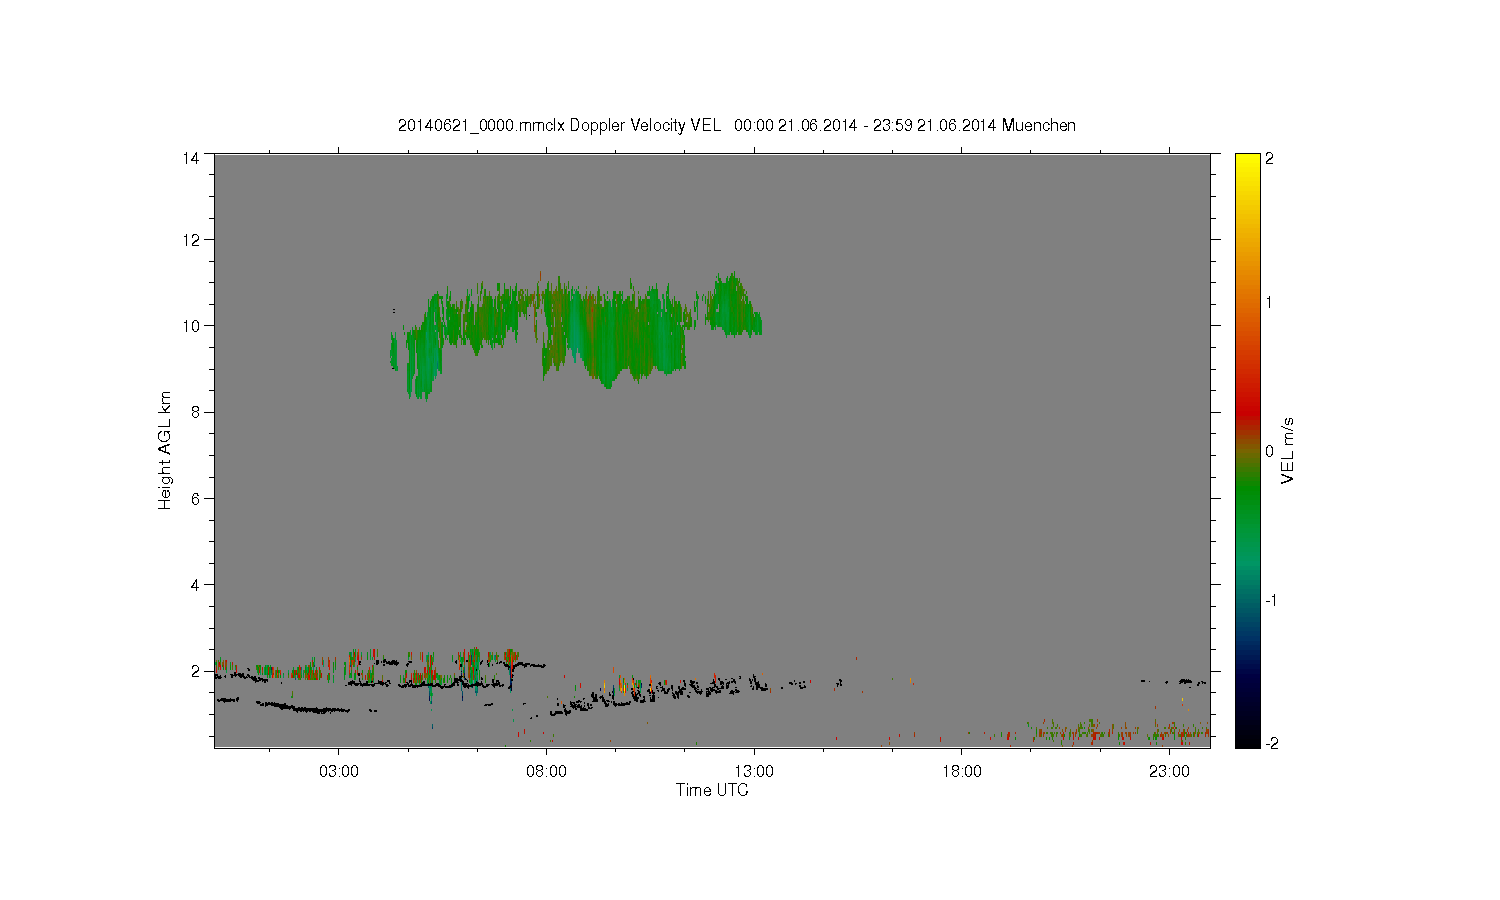The height and width of the screenshot is (900, 1500).
Task: Click the 13:00 time tick label
Action: [x=754, y=772]
